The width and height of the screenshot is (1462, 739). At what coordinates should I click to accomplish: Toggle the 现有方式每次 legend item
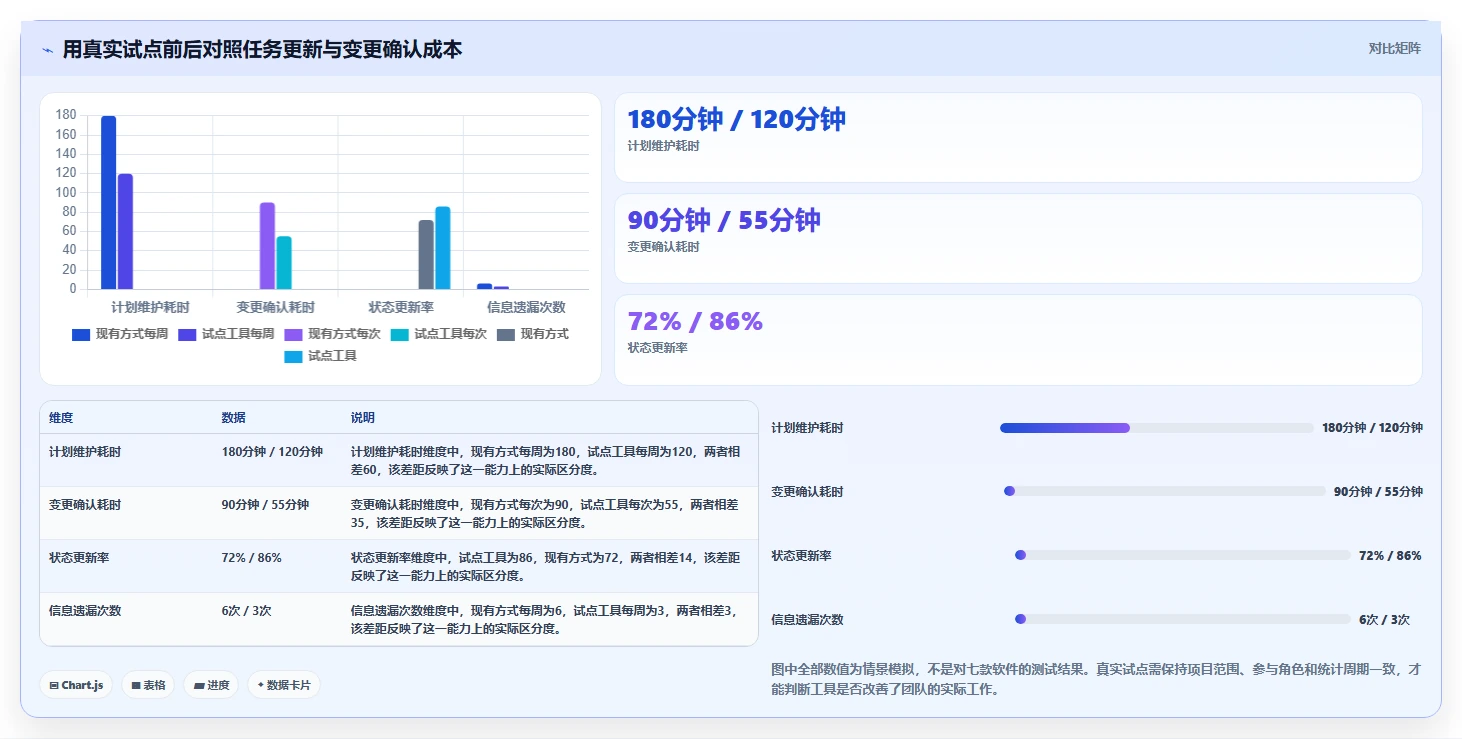[332, 334]
